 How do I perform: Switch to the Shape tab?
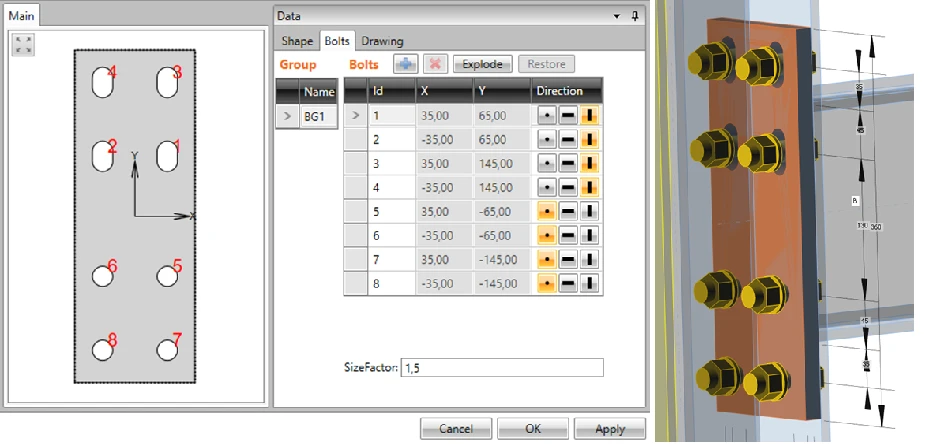point(297,41)
